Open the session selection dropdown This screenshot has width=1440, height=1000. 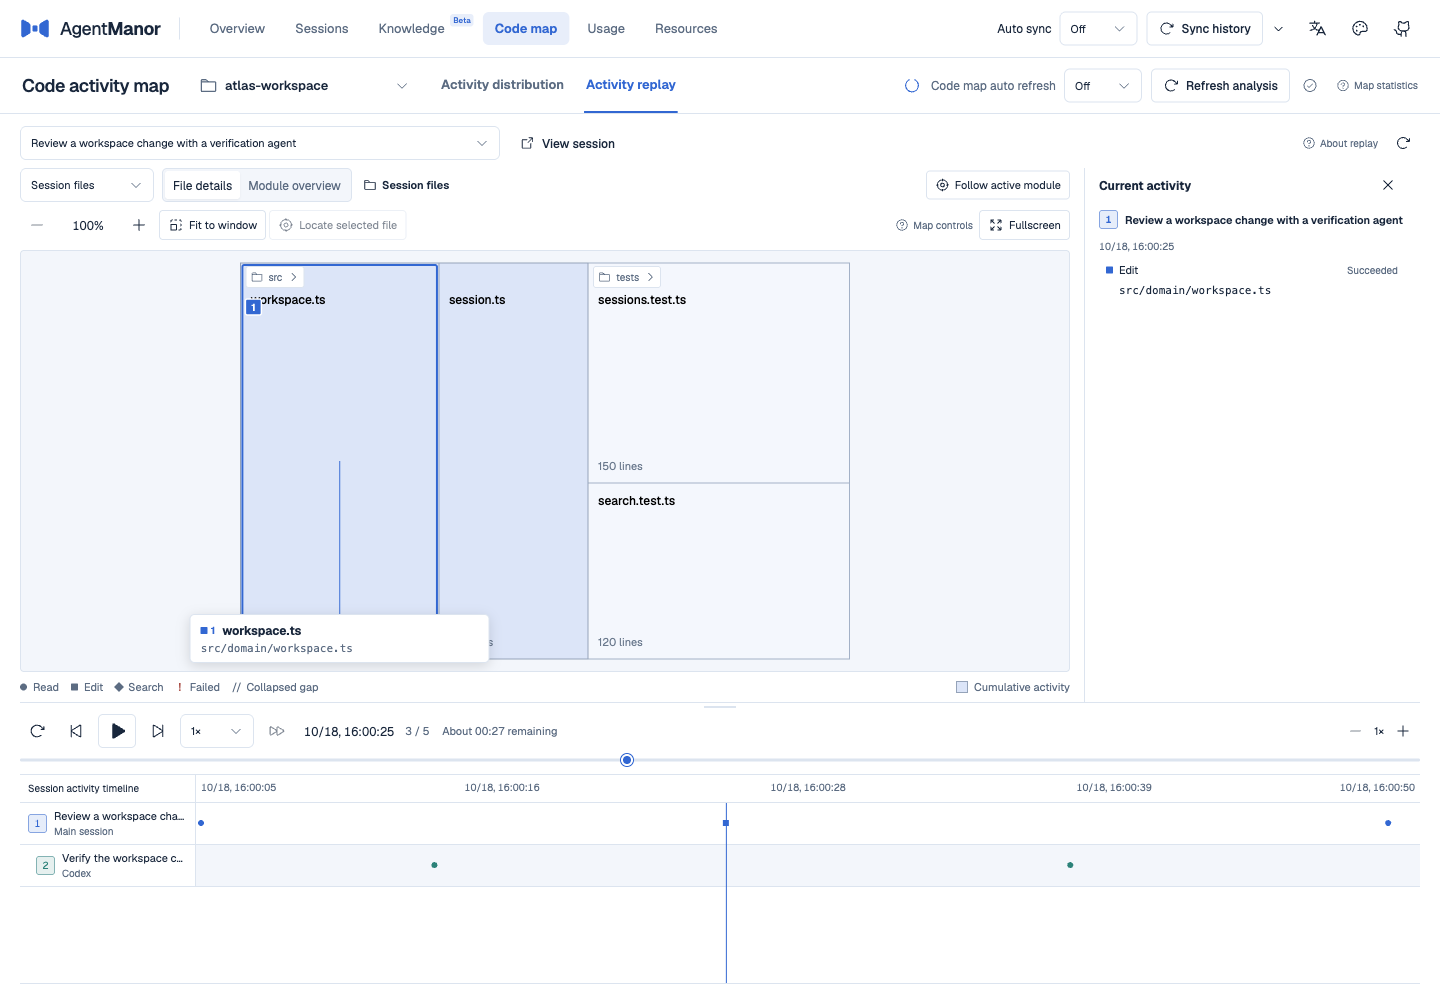(x=260, y=143)
